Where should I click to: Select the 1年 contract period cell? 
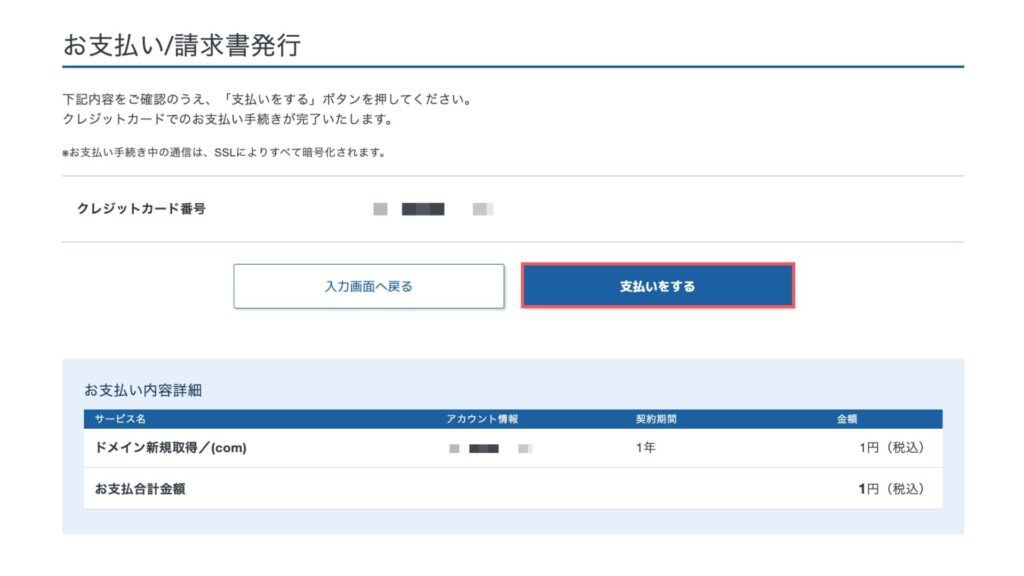645,448
